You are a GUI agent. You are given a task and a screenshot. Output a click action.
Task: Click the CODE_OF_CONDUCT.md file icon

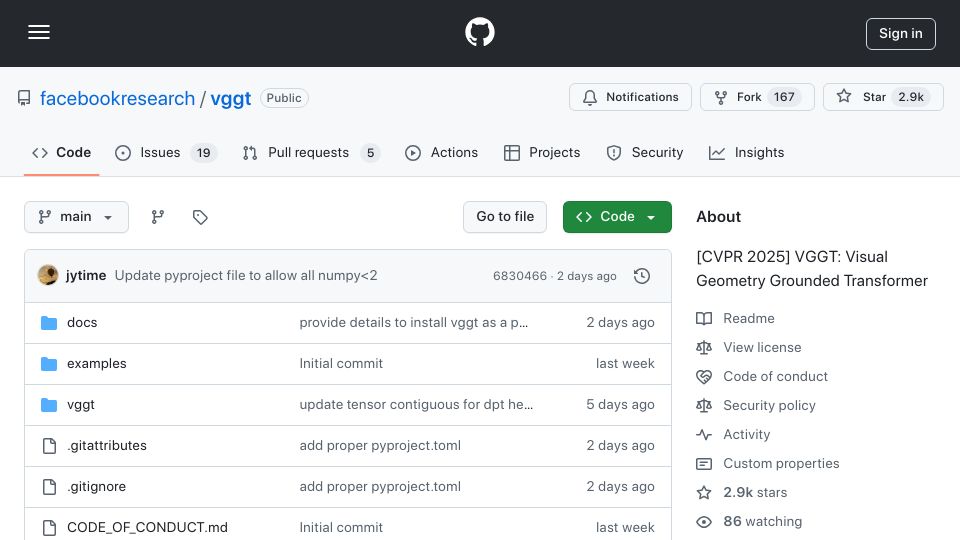[x=50, y=527]
